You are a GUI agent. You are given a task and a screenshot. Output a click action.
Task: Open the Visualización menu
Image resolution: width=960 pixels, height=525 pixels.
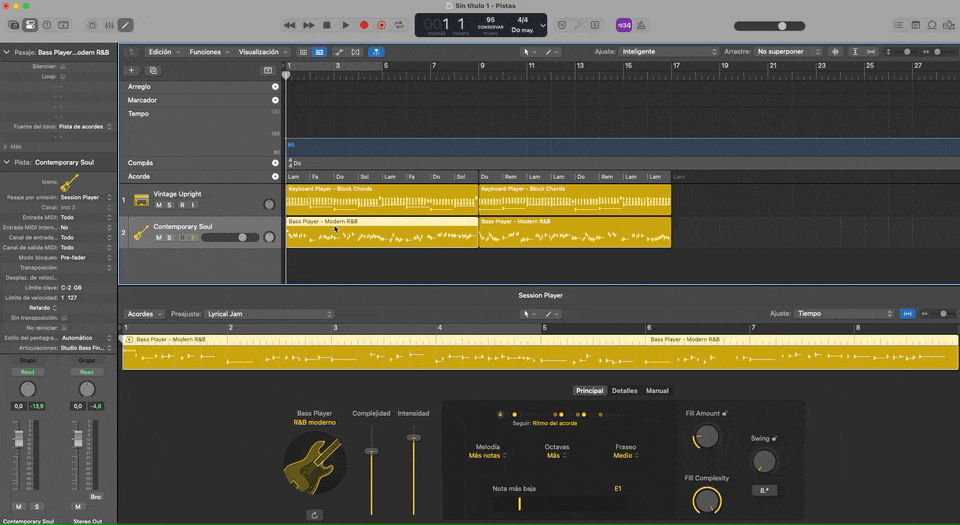point(263,52)
